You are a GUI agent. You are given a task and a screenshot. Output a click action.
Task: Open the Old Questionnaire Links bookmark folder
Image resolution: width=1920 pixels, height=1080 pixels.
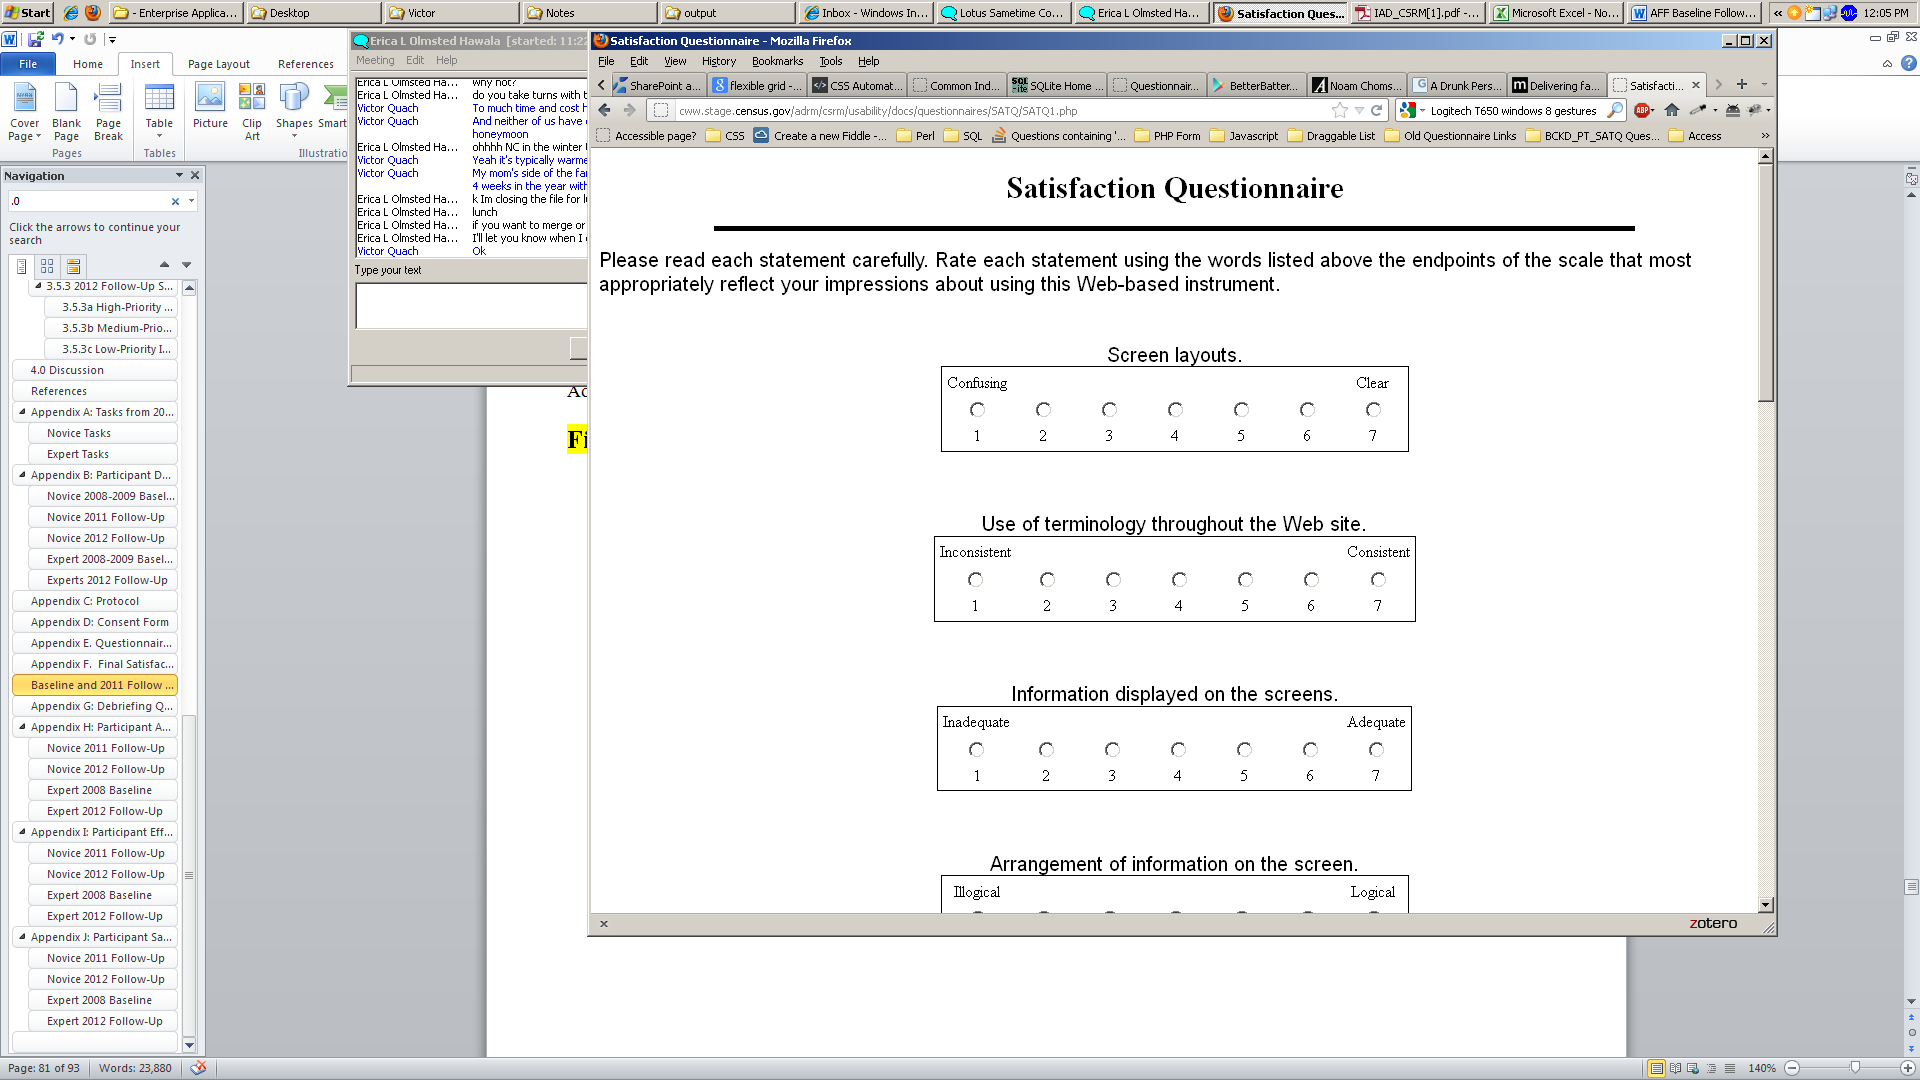point(1450,136)
